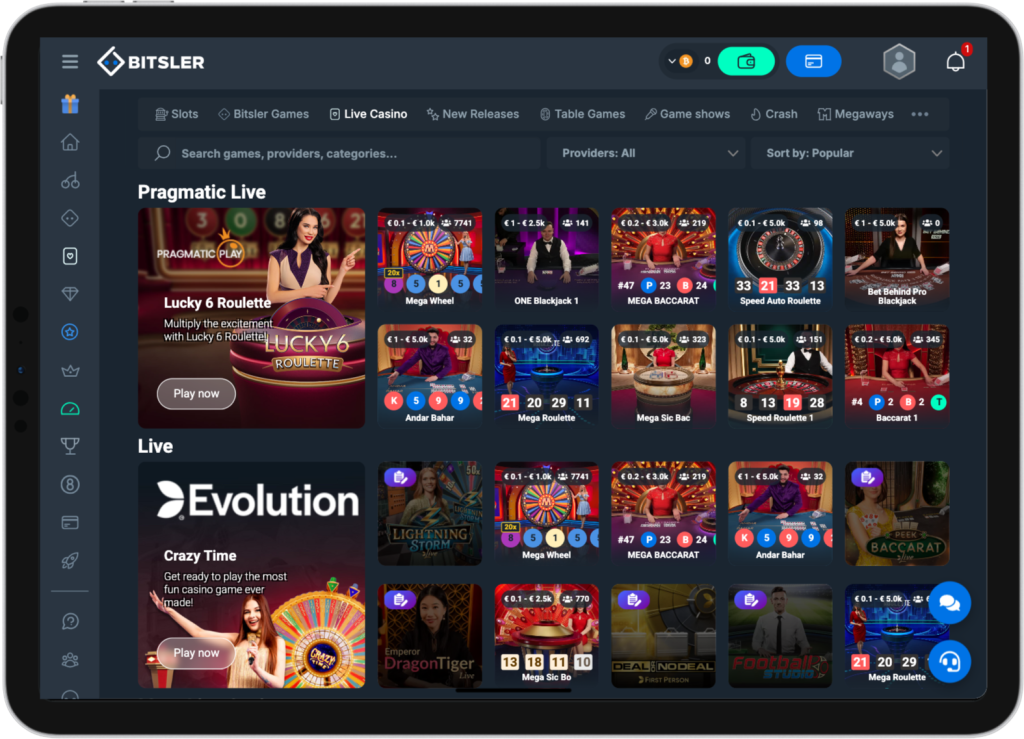
Task: Open the Football Studio game
Action: pyautogui.click(x=780, y=636)
